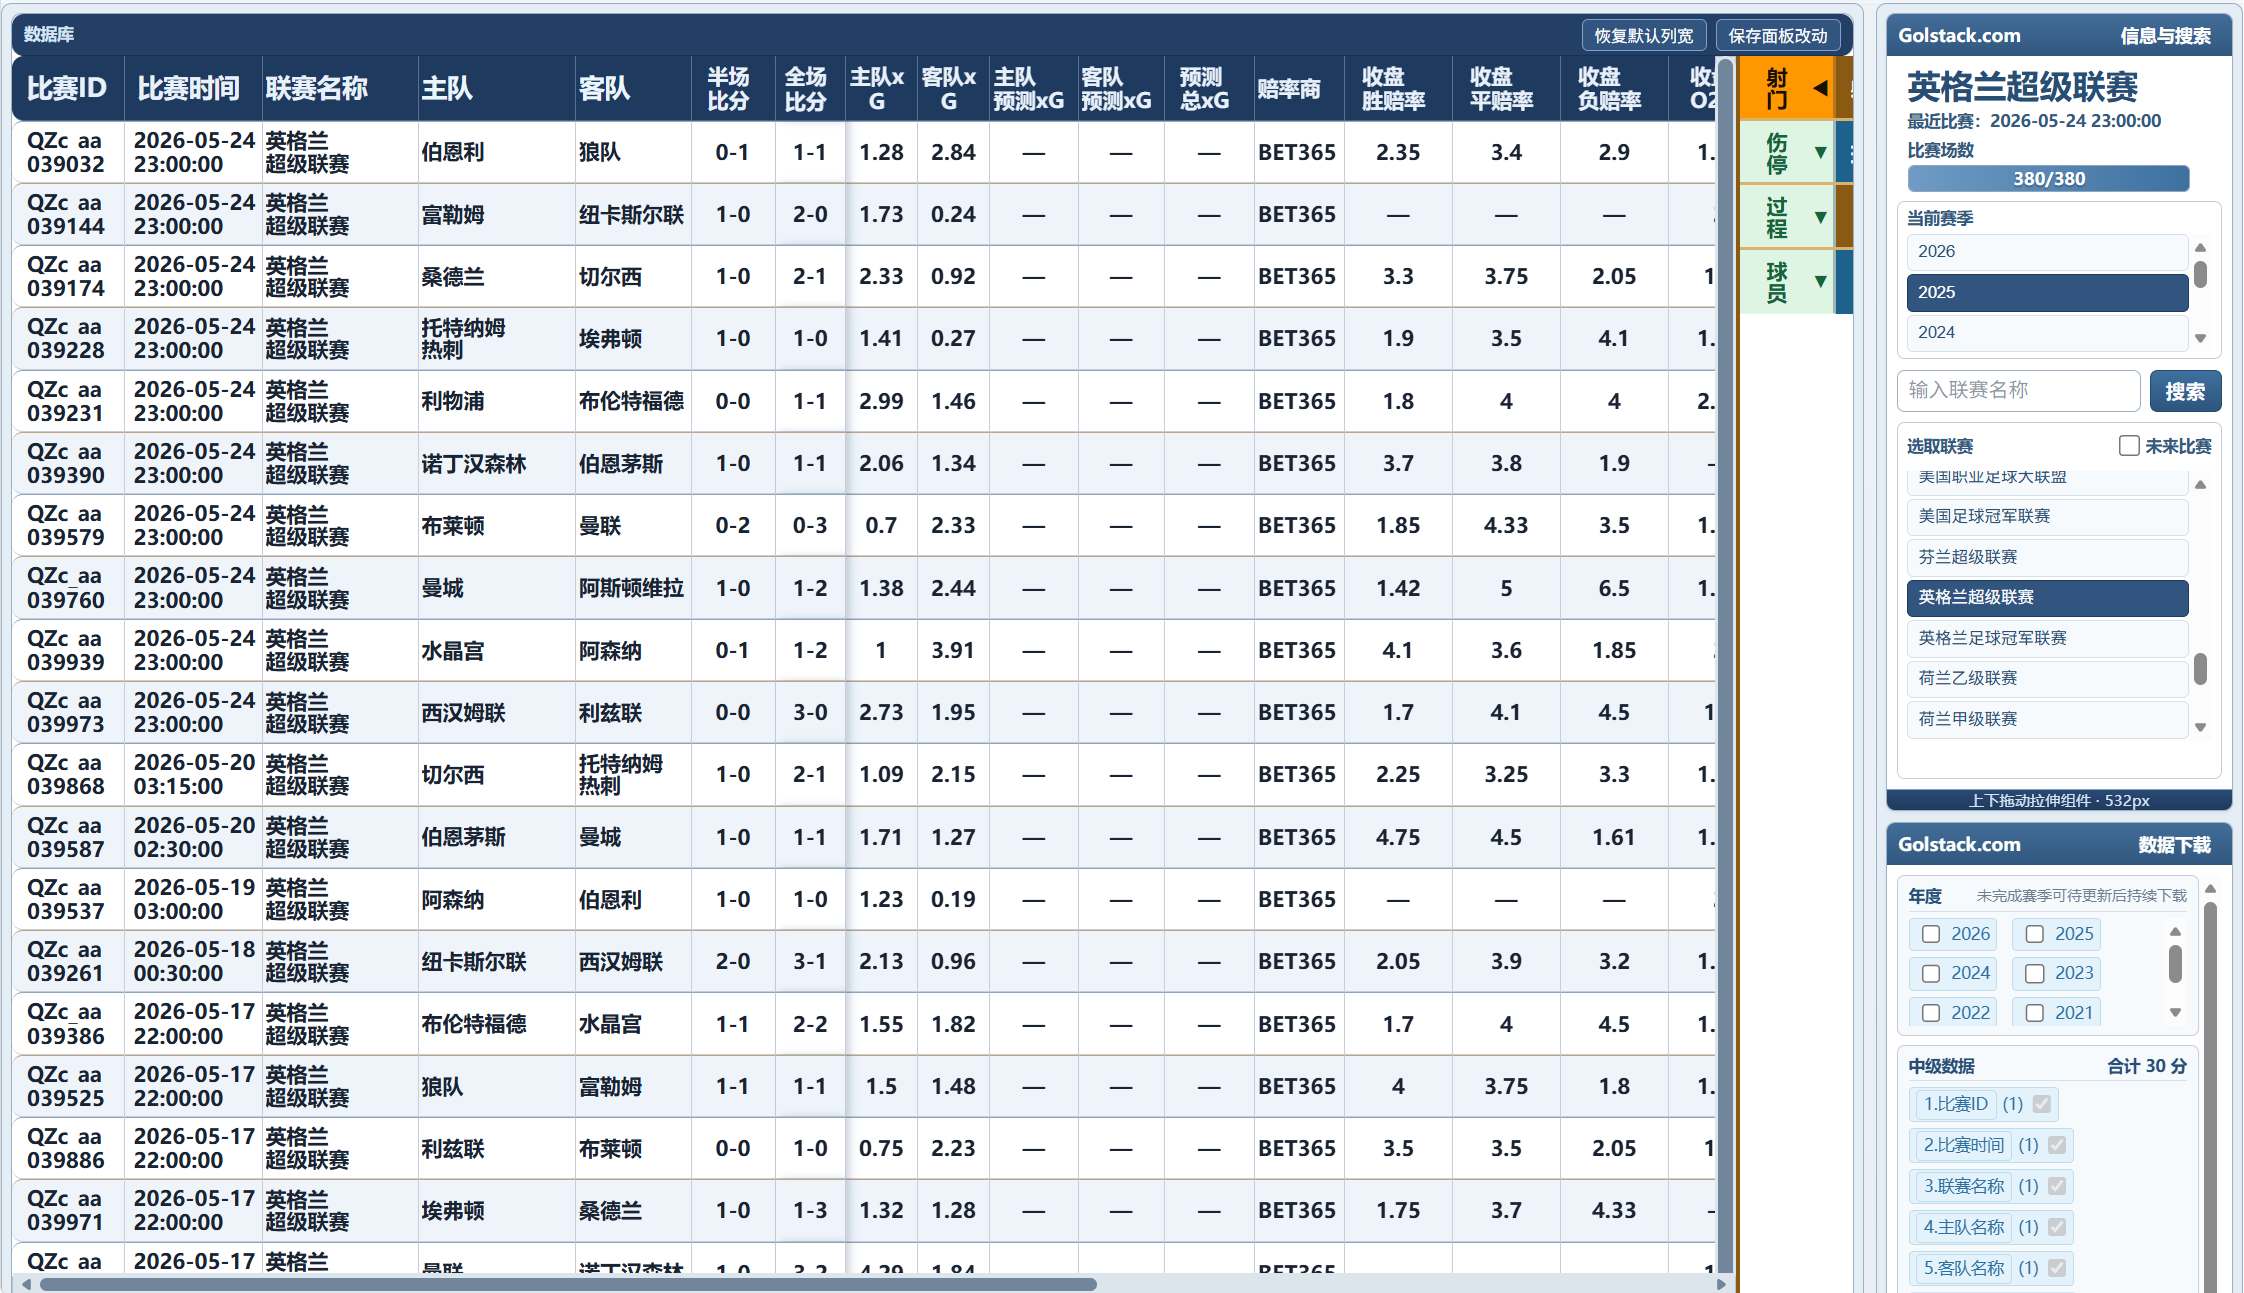Click the 比赛ID column header
Viewport: 2244px width, 1293px height.
[67, 88]
